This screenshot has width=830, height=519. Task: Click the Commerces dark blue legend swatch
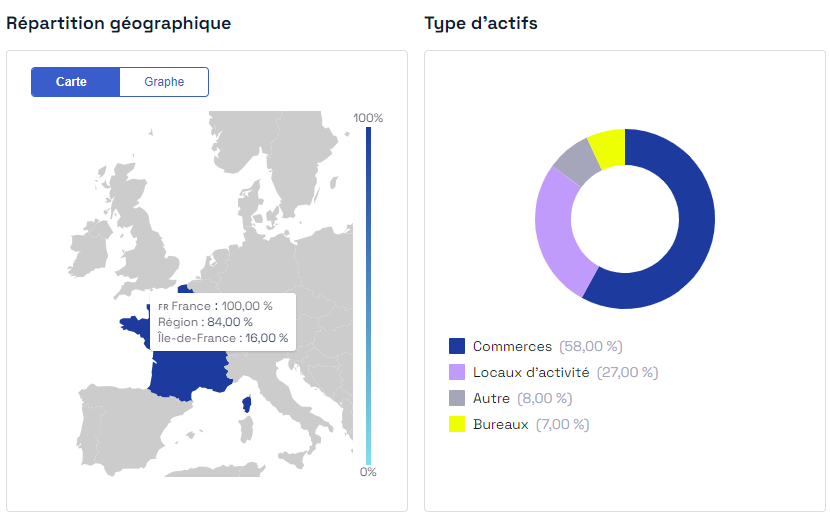pyautogui.click(x=457, y=346)
